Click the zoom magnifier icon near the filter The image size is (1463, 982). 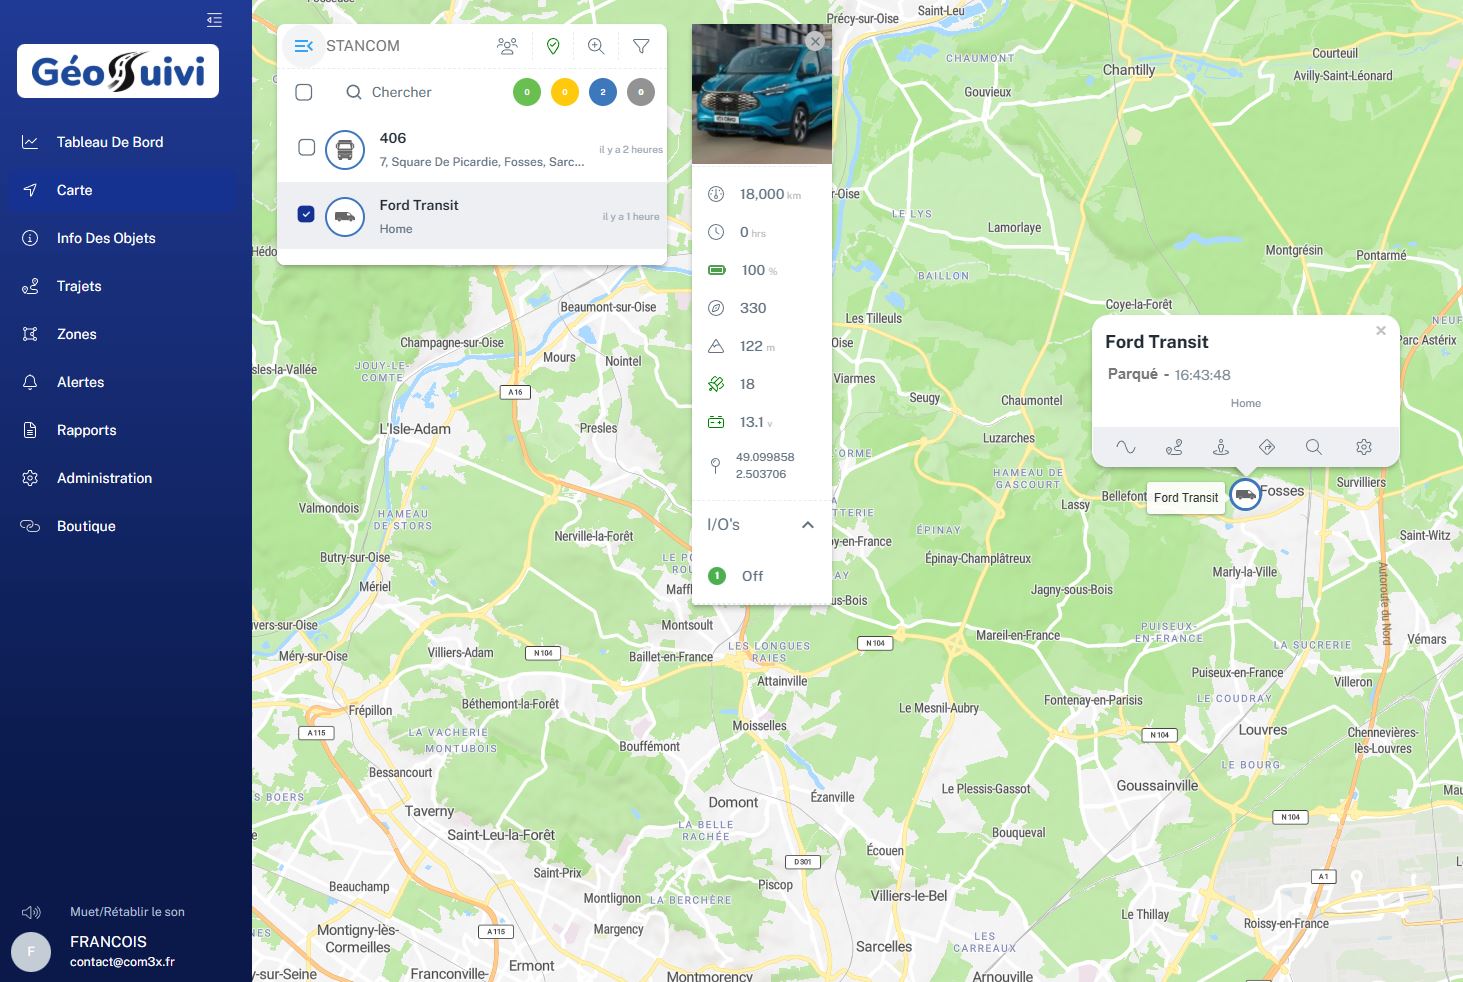point(596,45)
